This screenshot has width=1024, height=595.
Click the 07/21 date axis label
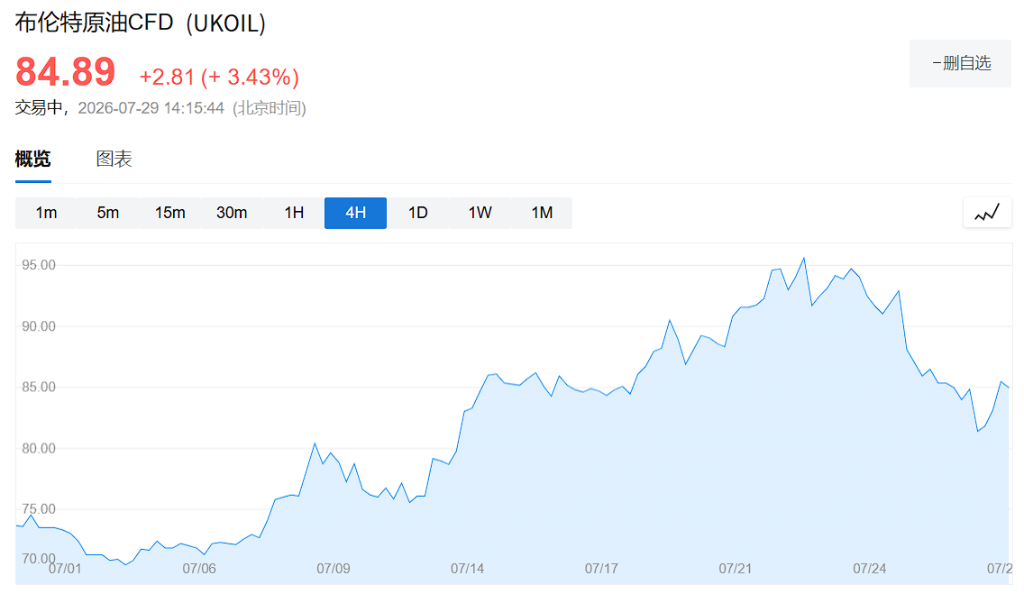735,568
